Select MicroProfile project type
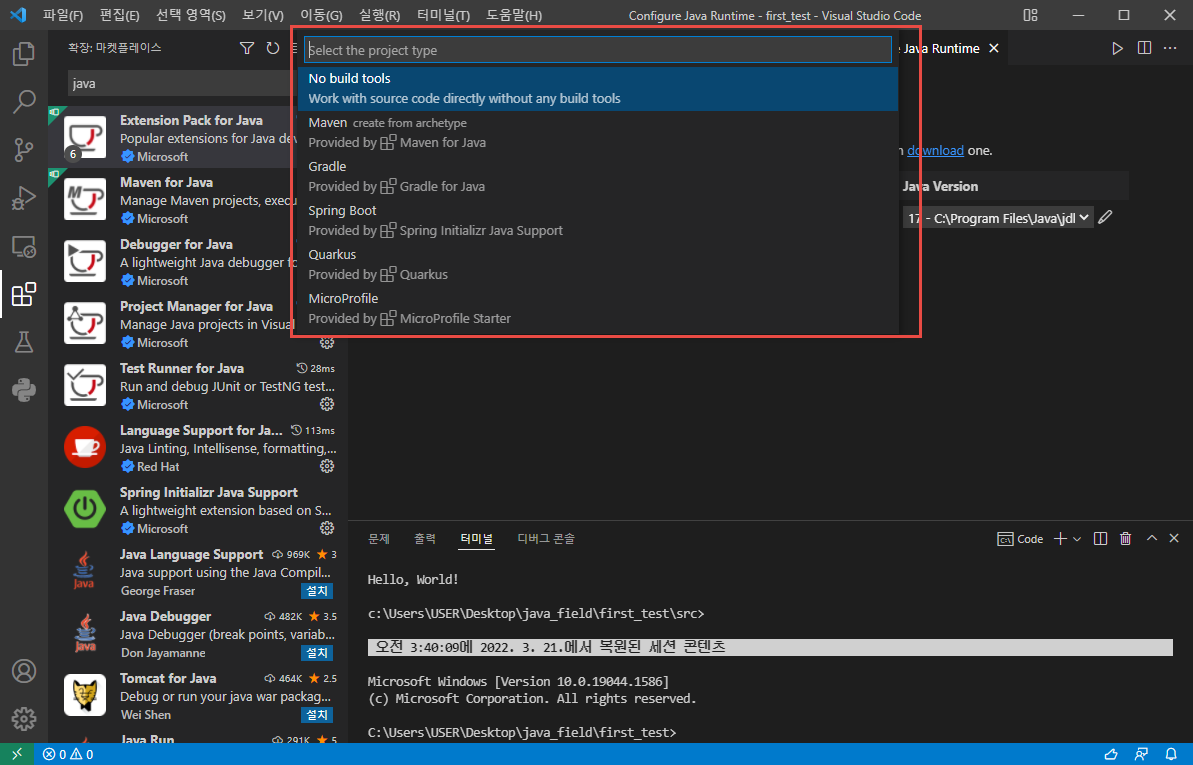 point(597,308)
